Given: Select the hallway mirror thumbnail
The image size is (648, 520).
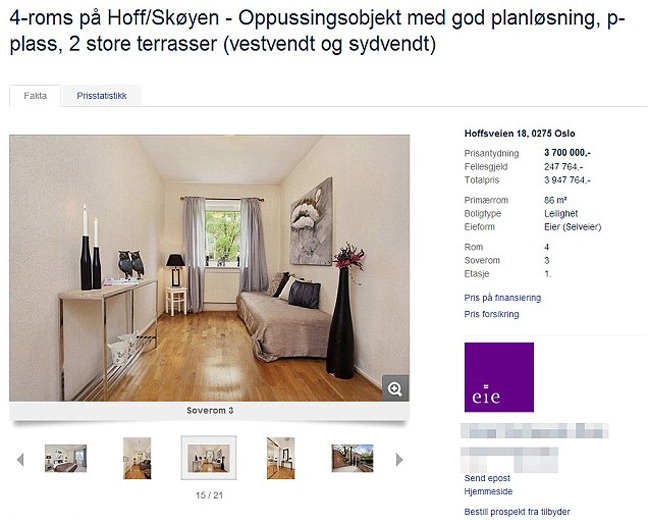Looking at the screenshot, I should [281, 458].
